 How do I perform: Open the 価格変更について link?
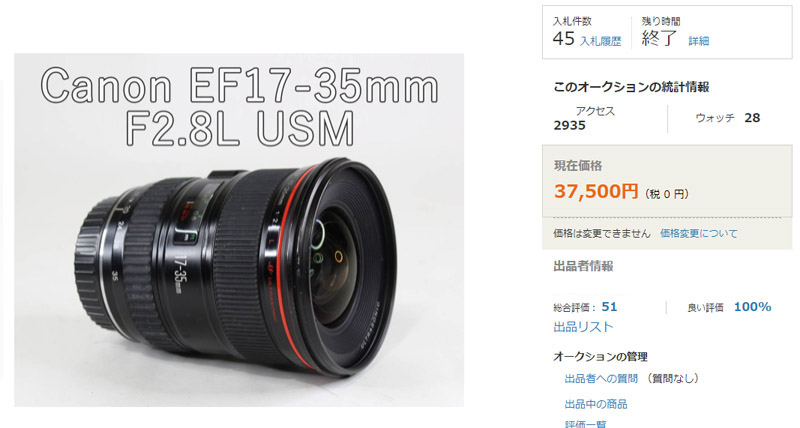pos(698,234)
